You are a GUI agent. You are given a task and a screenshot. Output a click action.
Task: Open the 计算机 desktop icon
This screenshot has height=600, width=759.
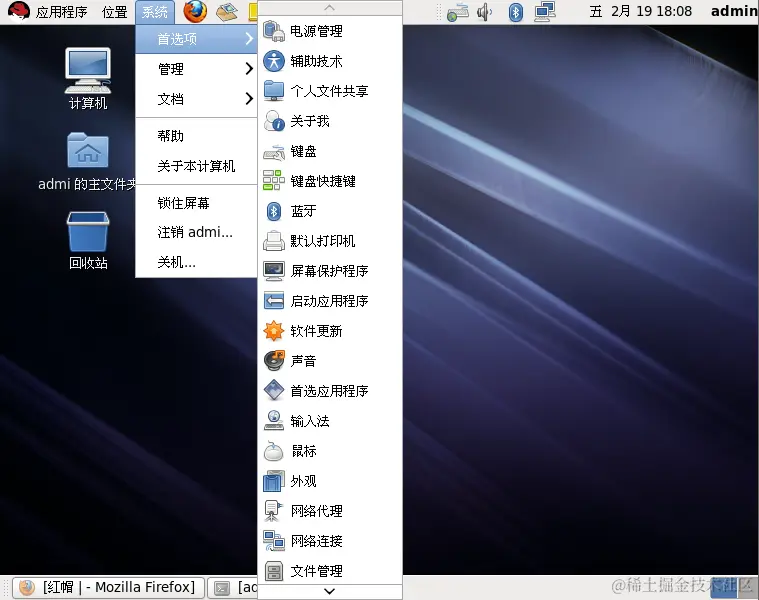(88, 79)
